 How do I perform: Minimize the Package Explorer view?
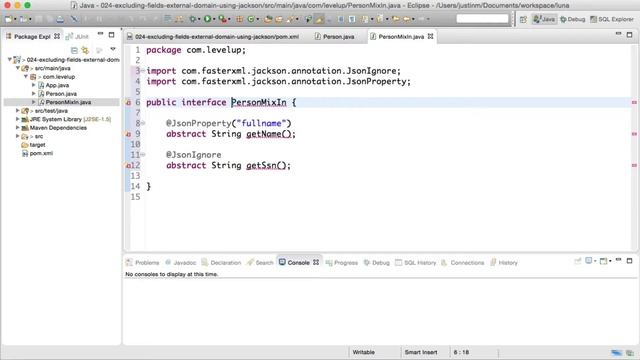point(100,34)
